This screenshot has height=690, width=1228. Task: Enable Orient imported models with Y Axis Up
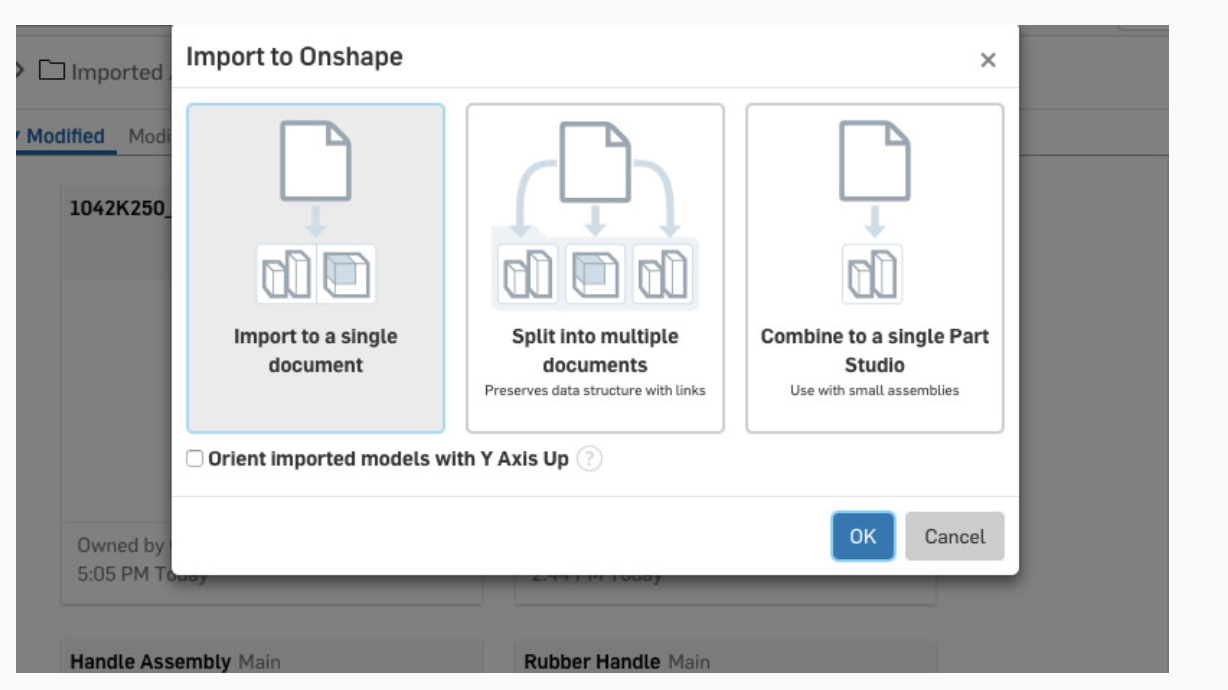pos(195,459)
